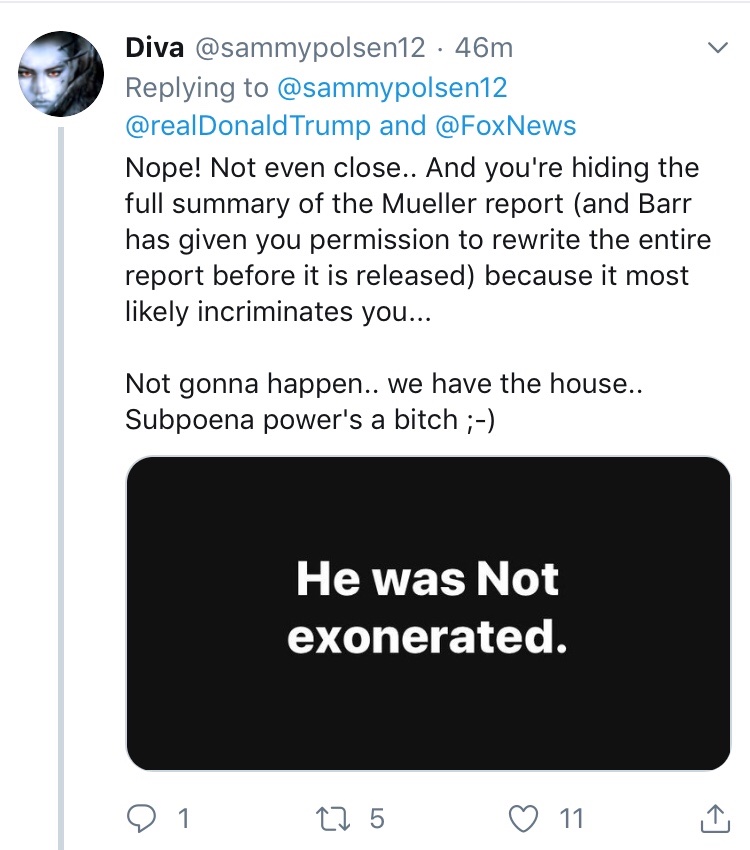Click the tweet text starting "Nope! Not even close"

click(x=412, y=239)
